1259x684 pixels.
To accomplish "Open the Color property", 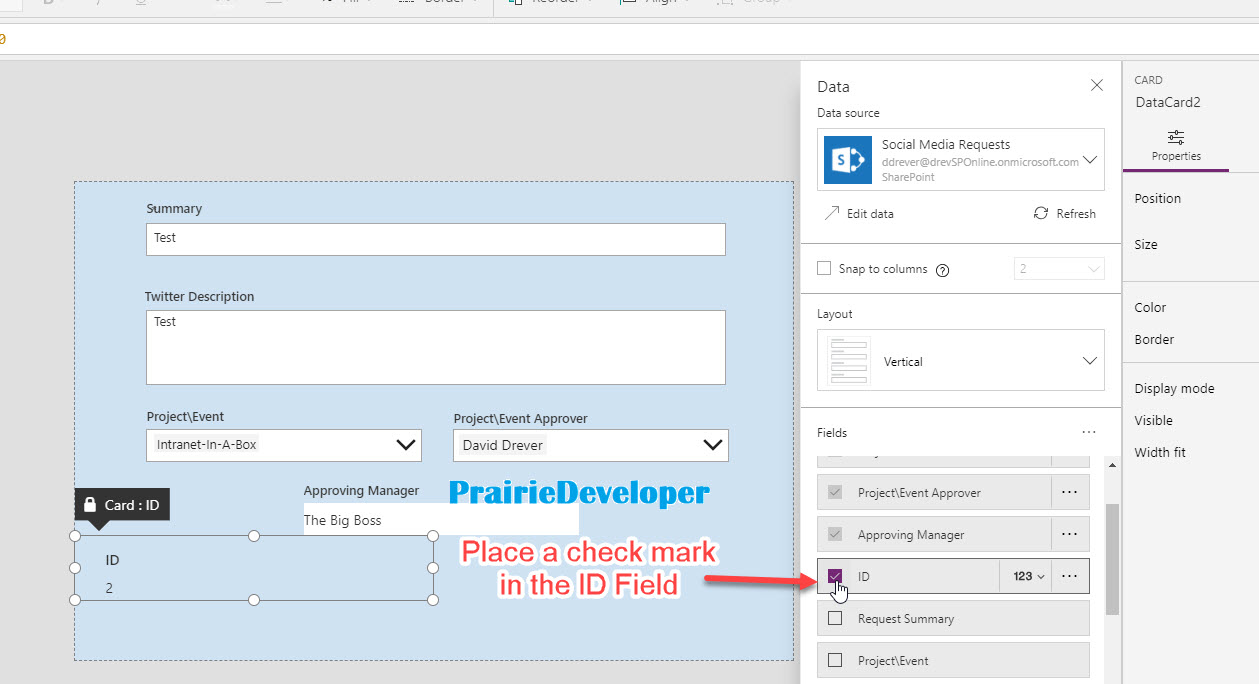I will pyautogui.click(x=1150, y=308).
